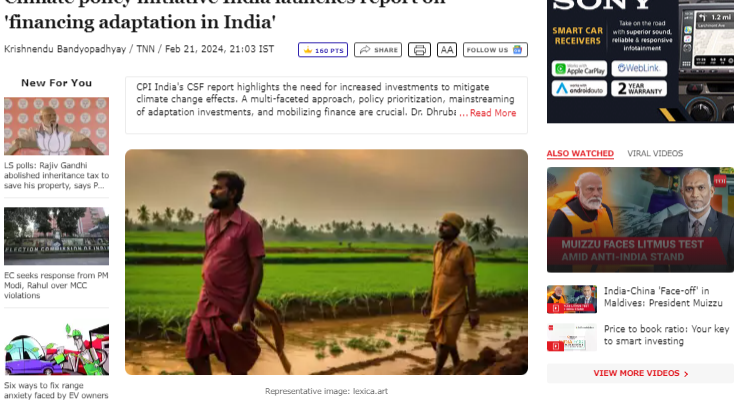Screen dimensions: 735x400
Task: Click the 160 PTS crown badge
Action: tap(323, 50)
